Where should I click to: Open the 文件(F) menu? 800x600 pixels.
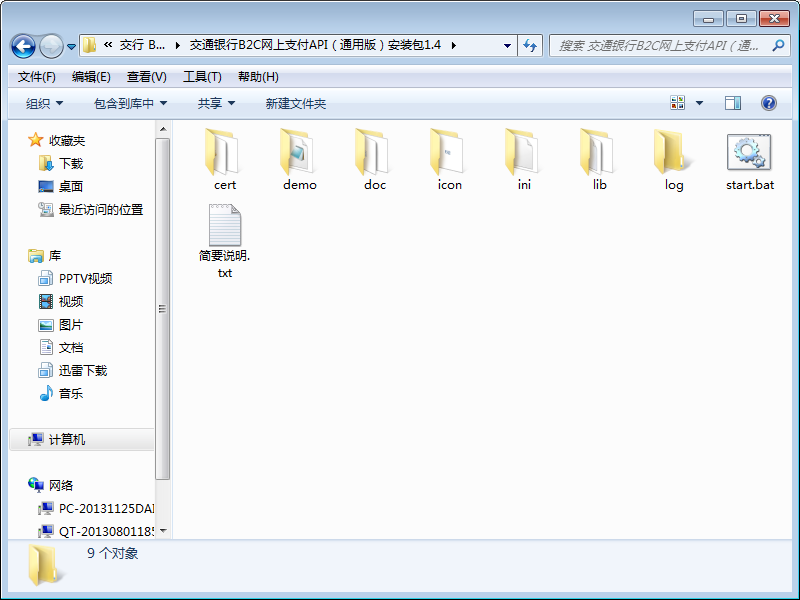(x=36, y=77)
